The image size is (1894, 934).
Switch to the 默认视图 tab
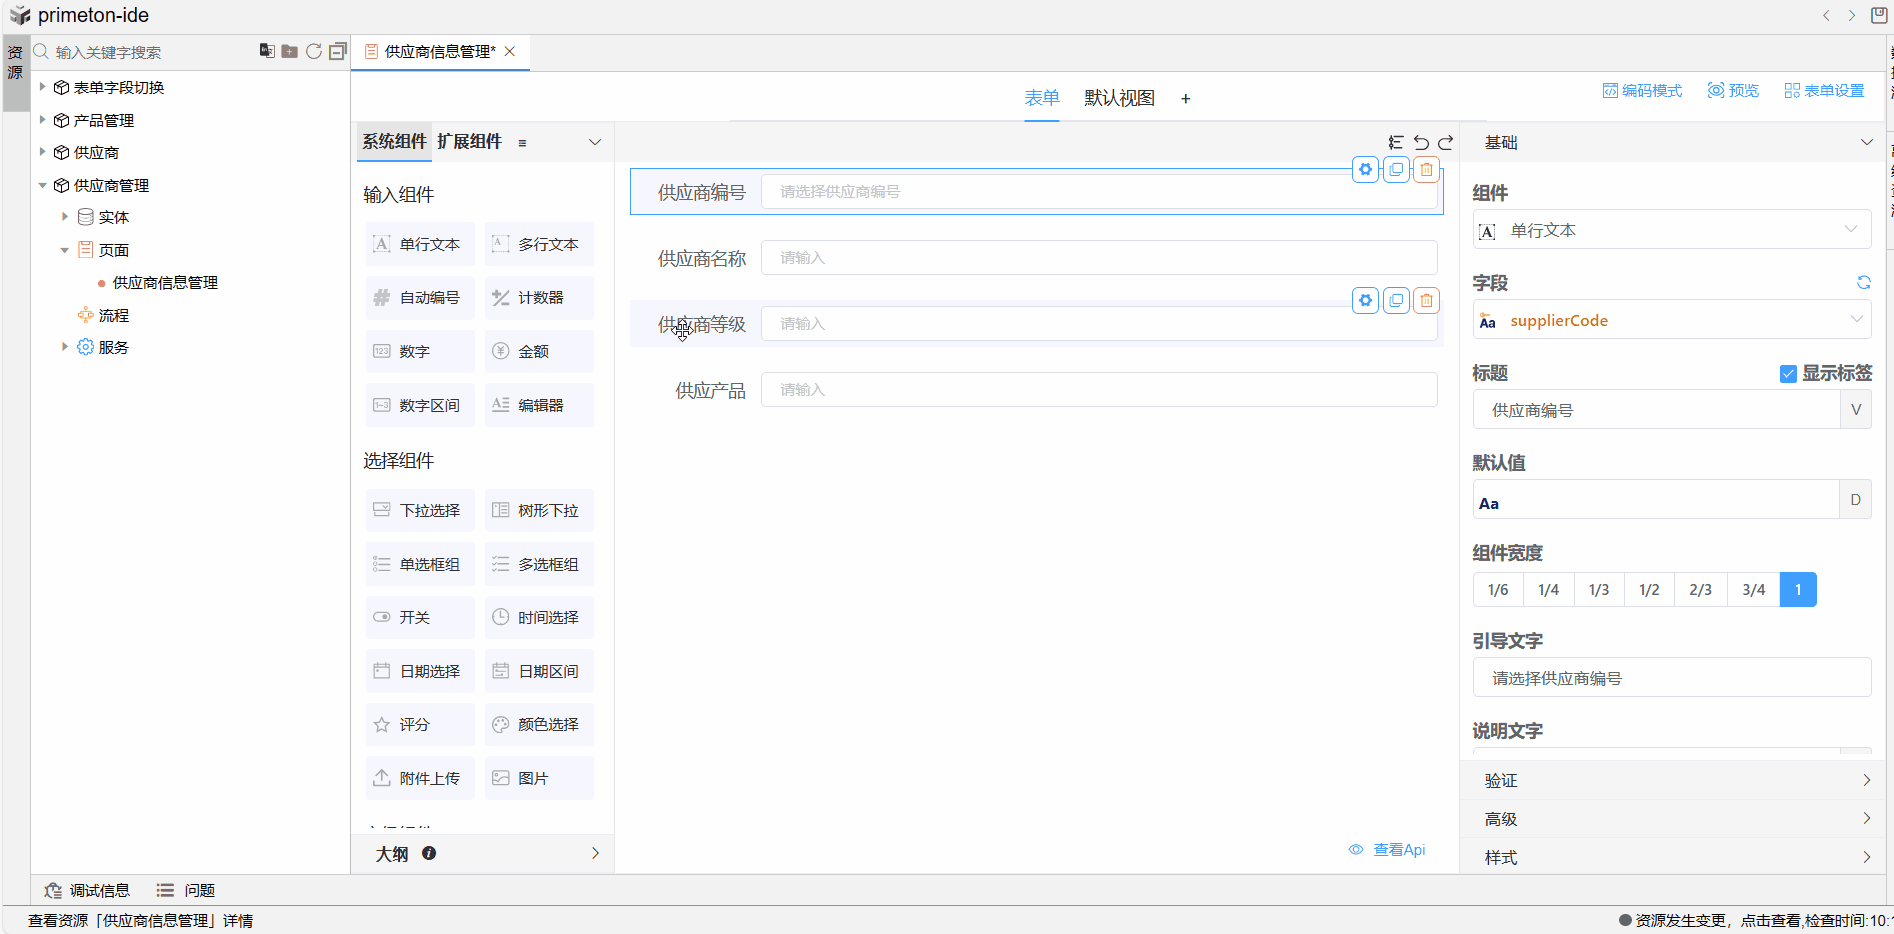click(1119, 98)
